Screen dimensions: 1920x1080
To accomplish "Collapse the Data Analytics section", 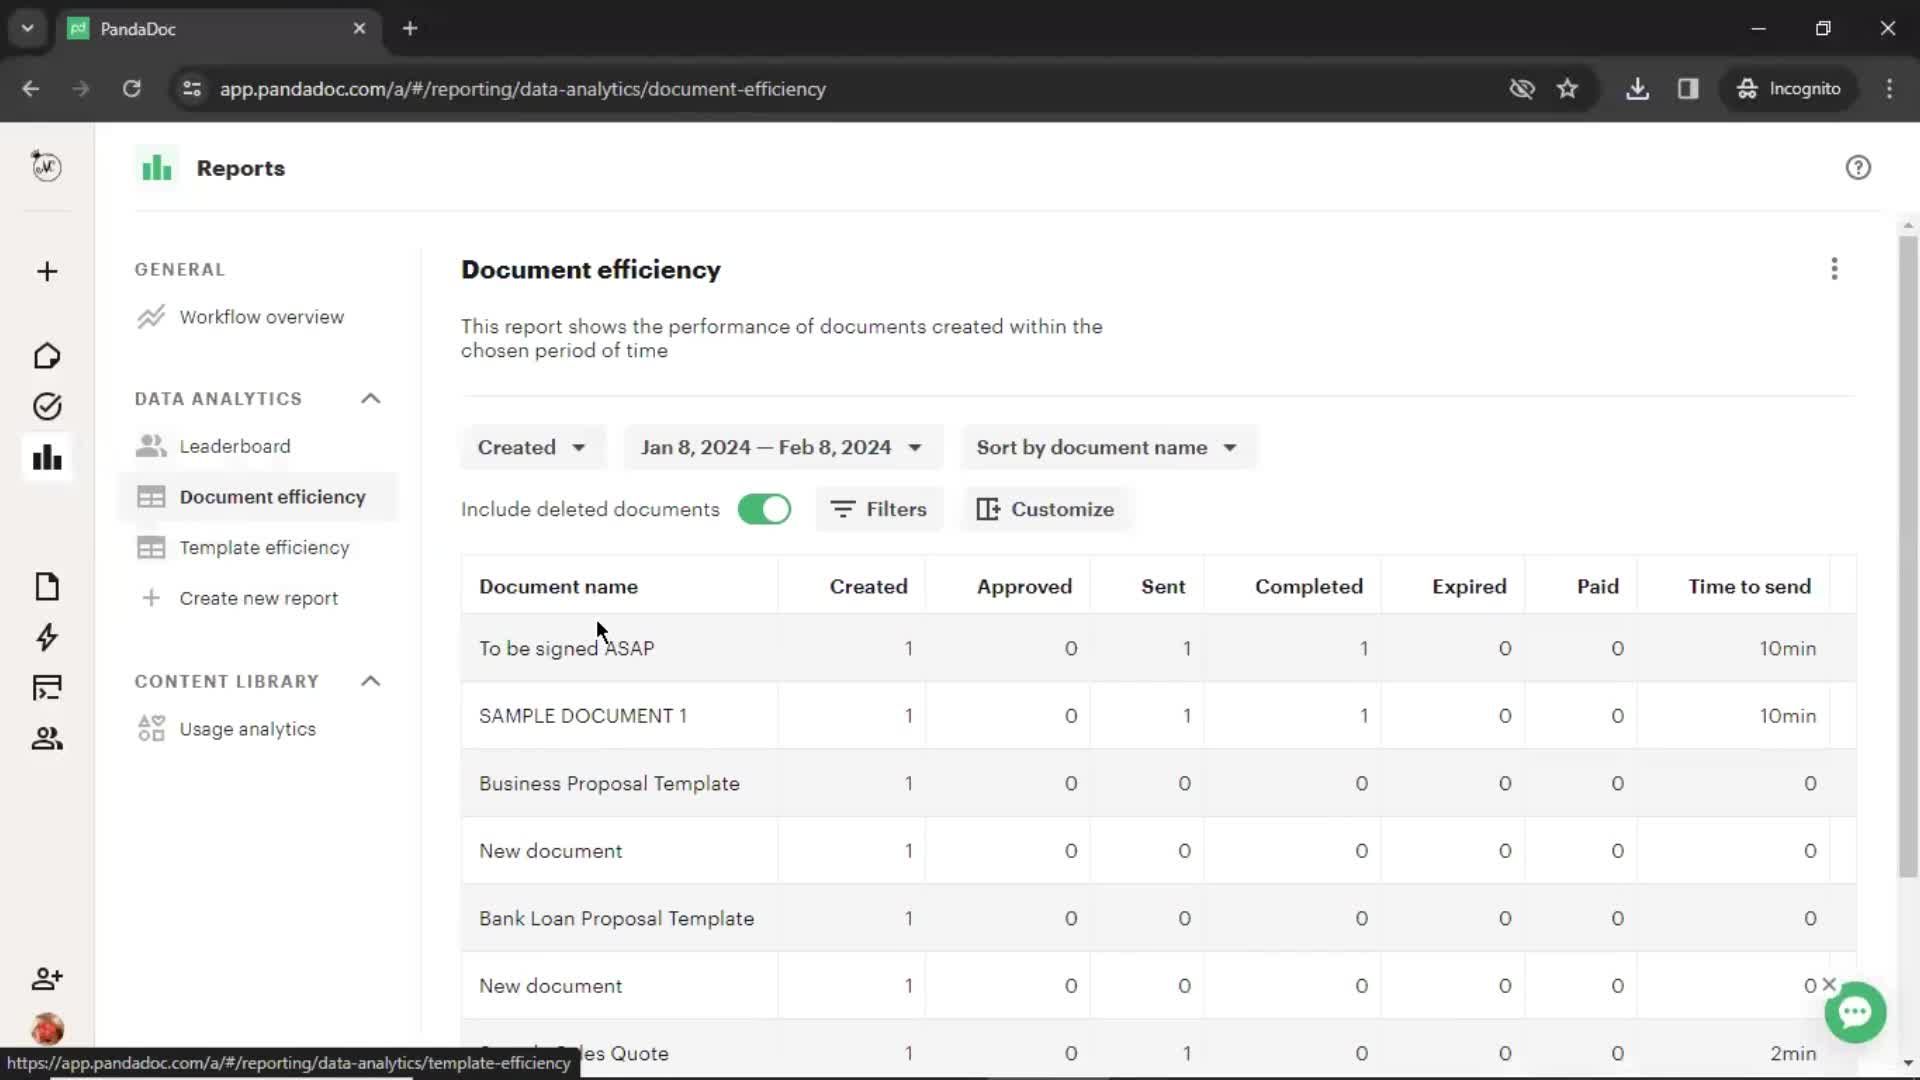I will (370, 398).
